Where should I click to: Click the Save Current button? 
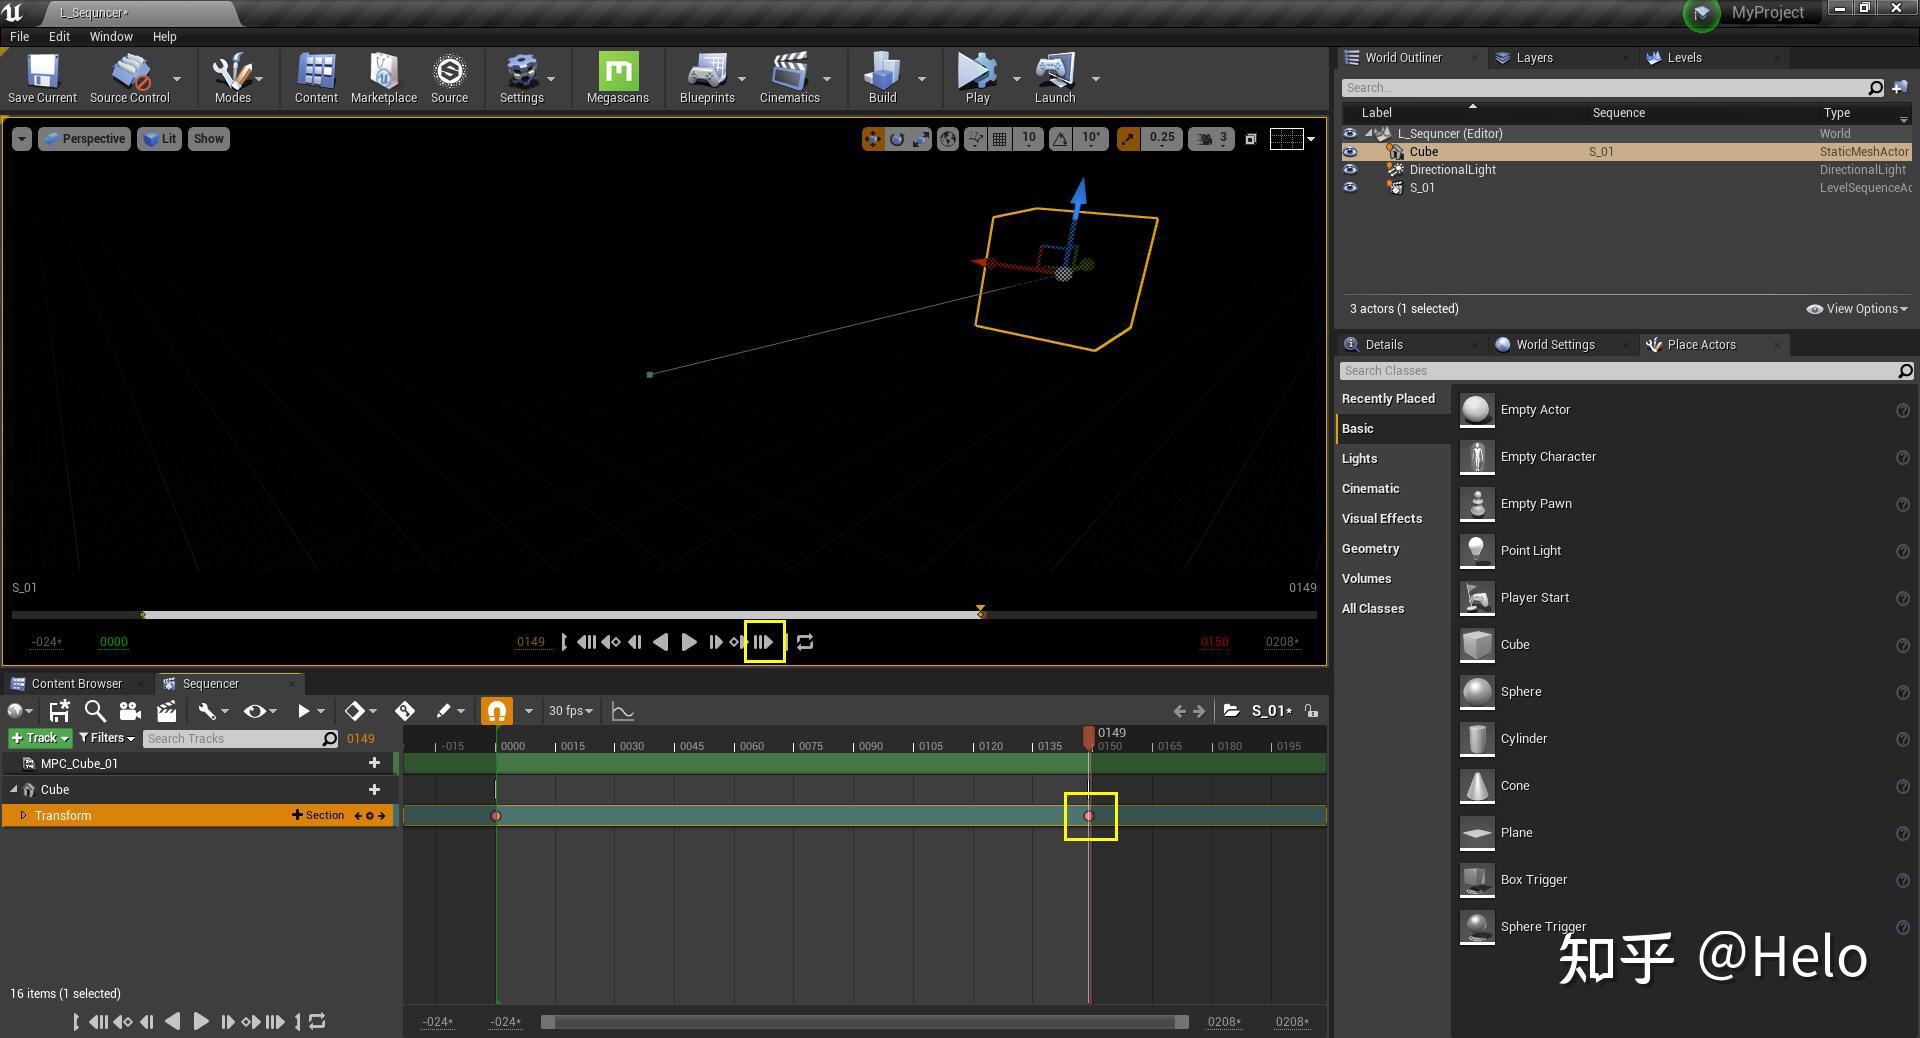tap(41, 74)
